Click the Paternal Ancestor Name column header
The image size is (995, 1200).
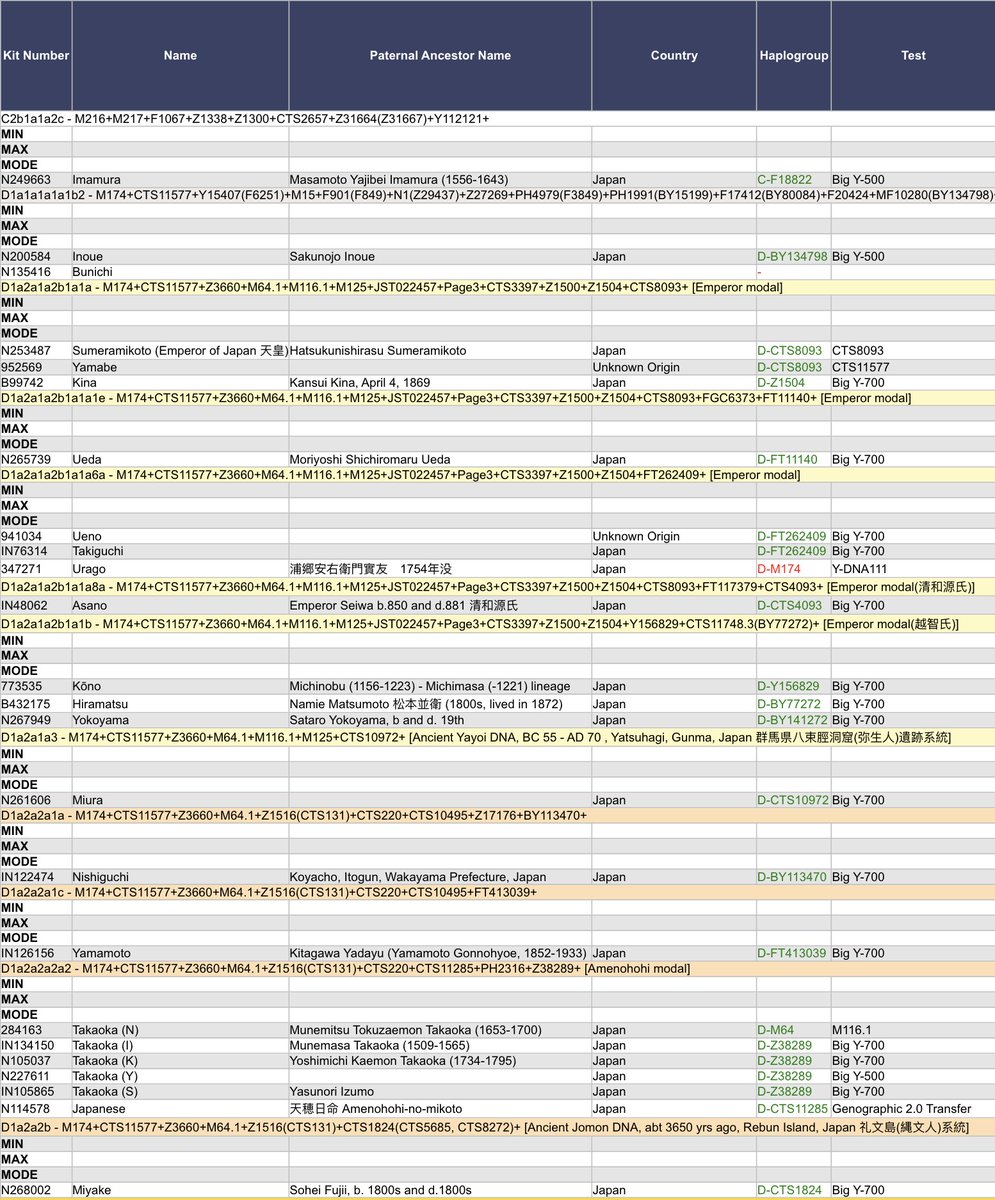(x=440, y=56)
